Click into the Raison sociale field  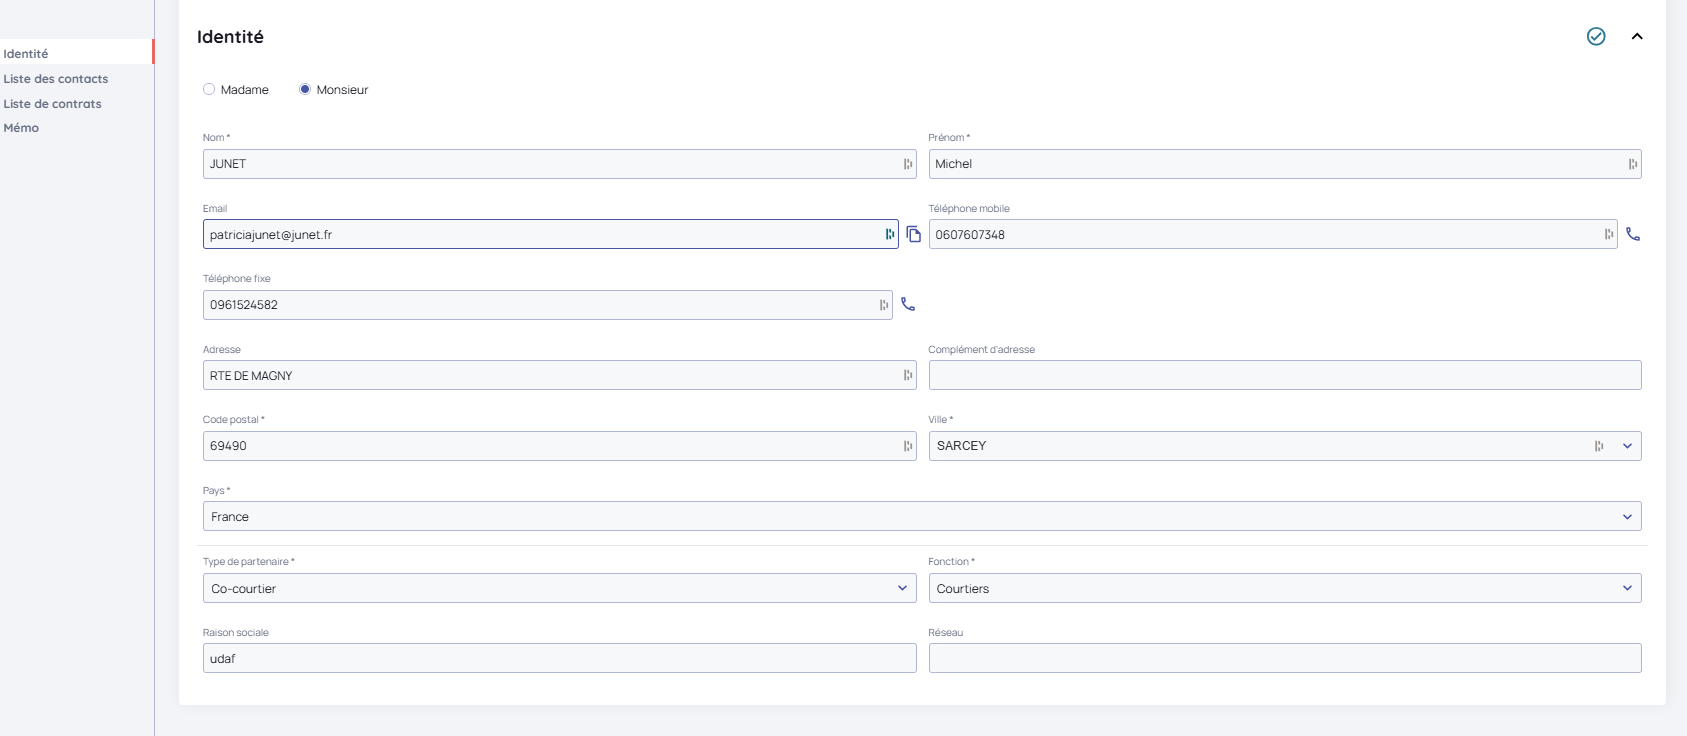[558, 659]
